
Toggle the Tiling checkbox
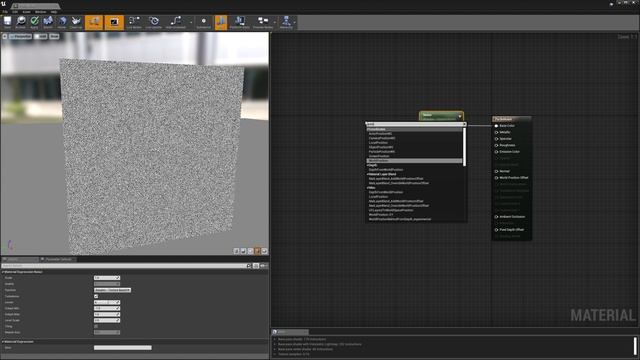click(96, 327)
